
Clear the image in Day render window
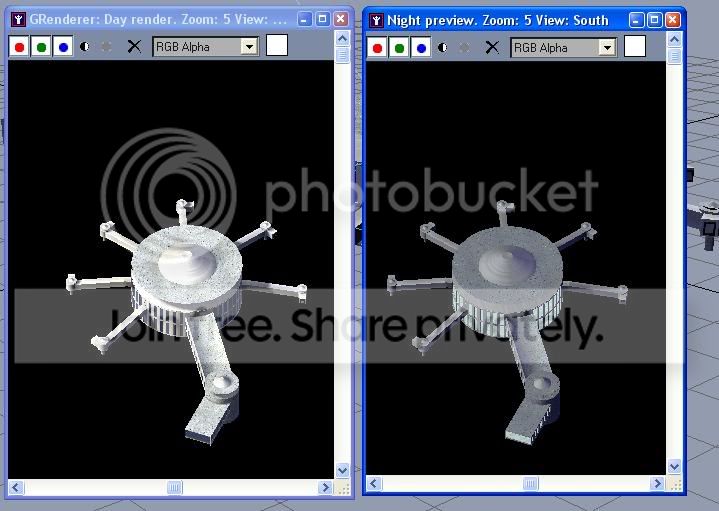pos(134,46)
